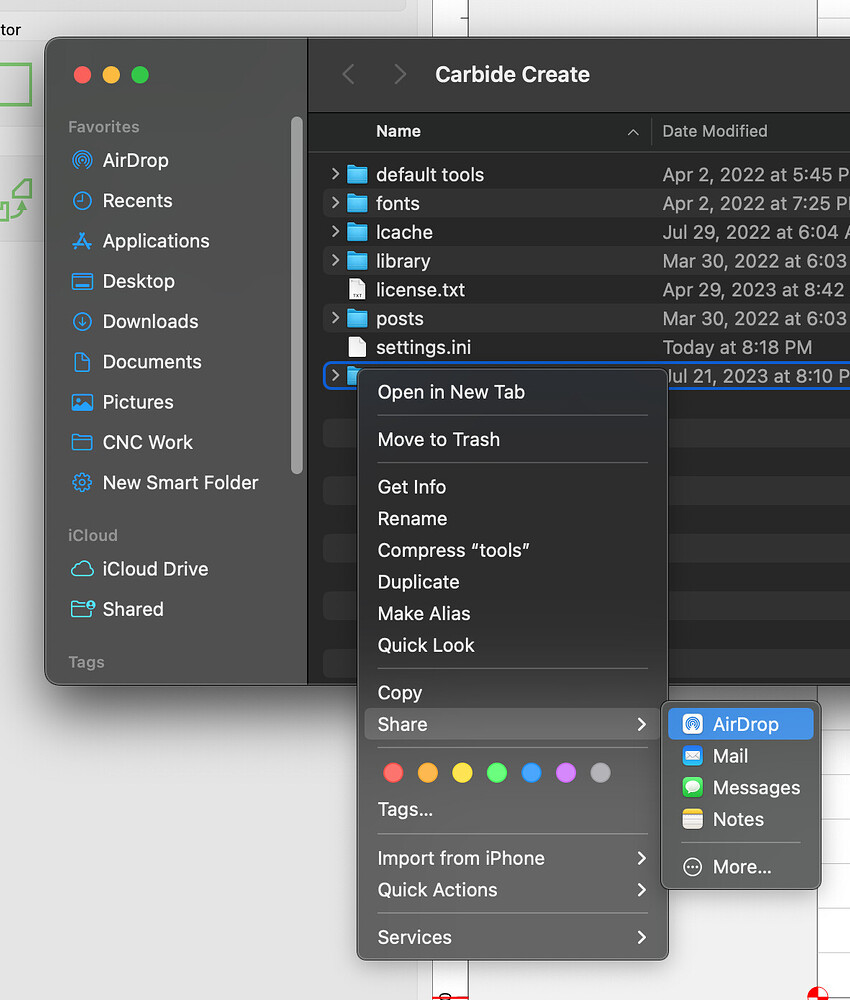850x1000 pixels.
Task: Click the forward navigation arrow
Action: 399,74
